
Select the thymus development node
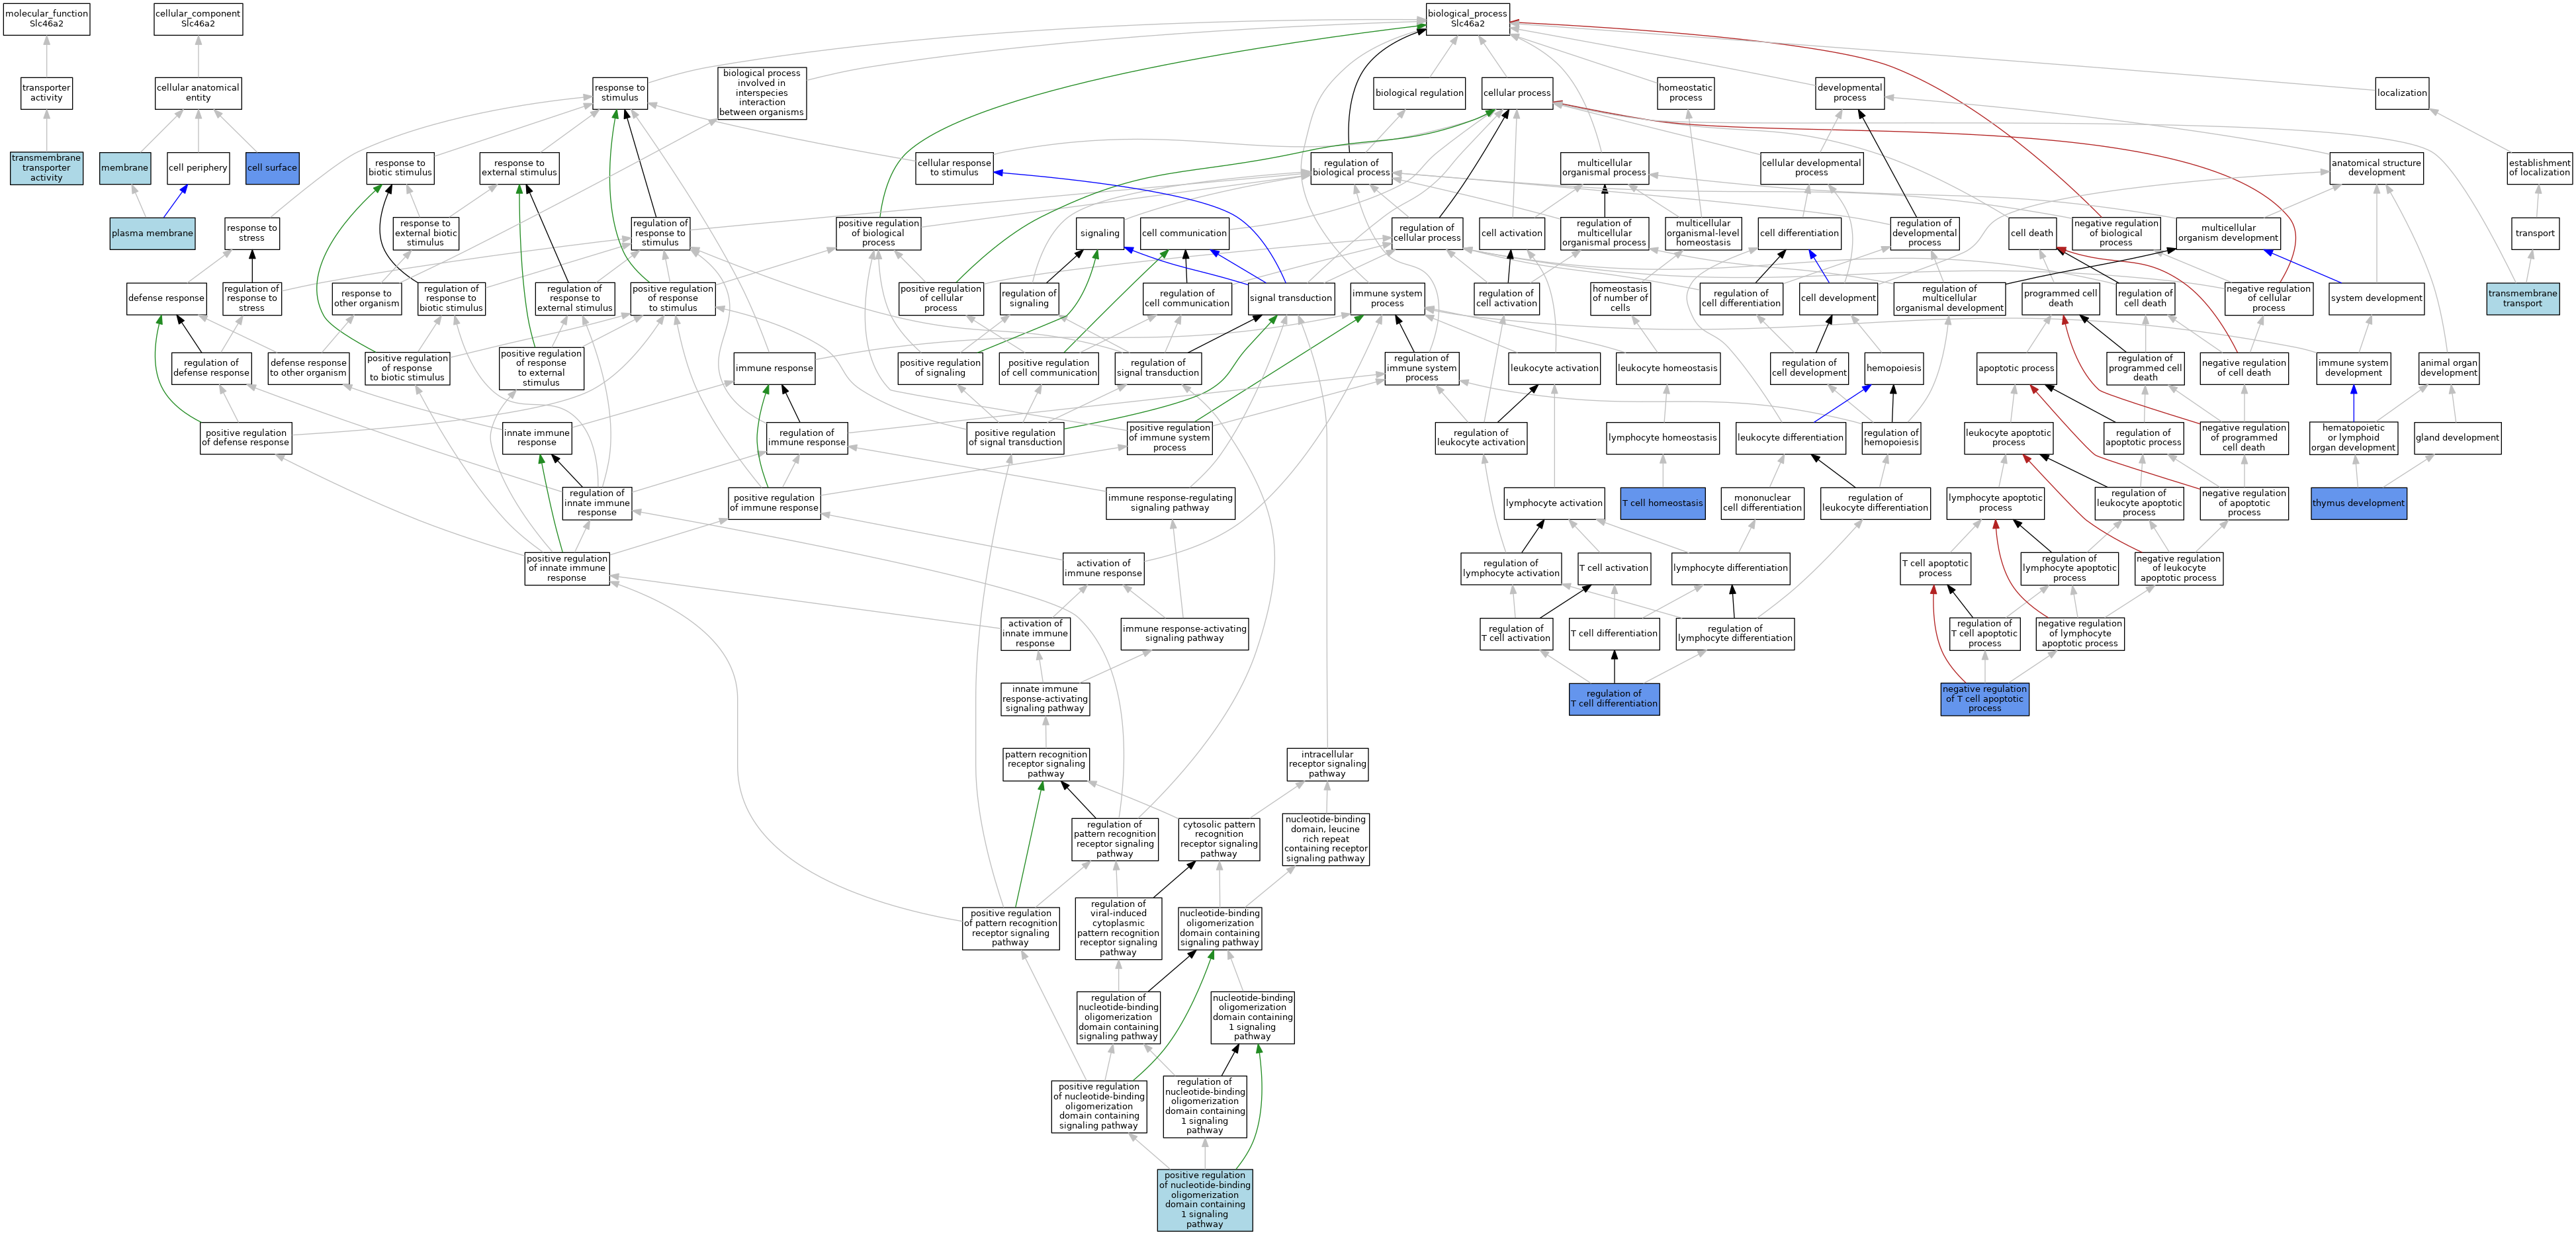point(2358,503)
